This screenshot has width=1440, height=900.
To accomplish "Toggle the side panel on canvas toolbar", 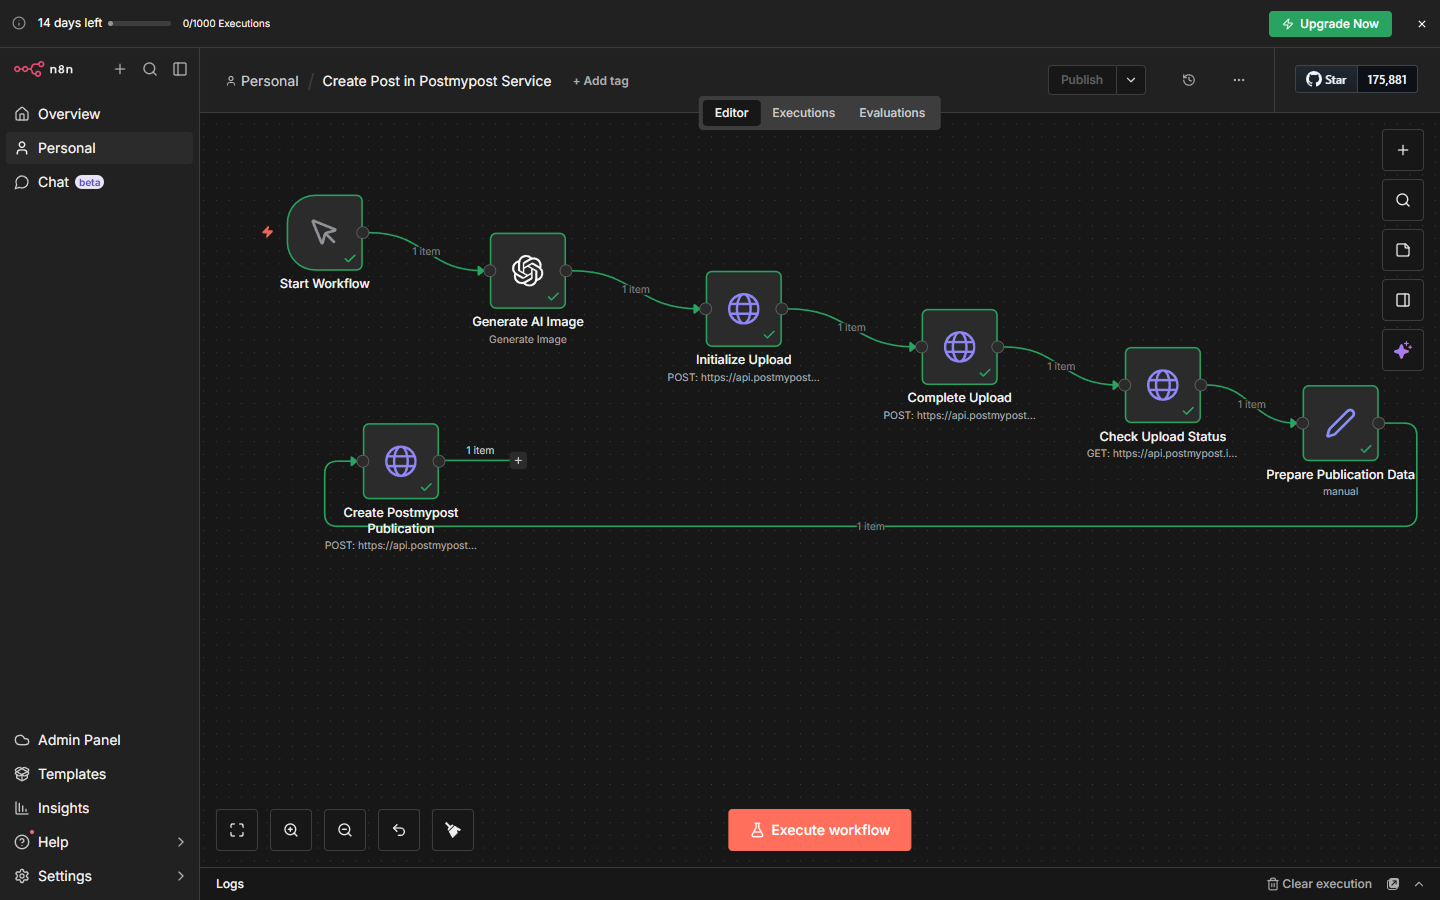I will [x=1402, y=300].
